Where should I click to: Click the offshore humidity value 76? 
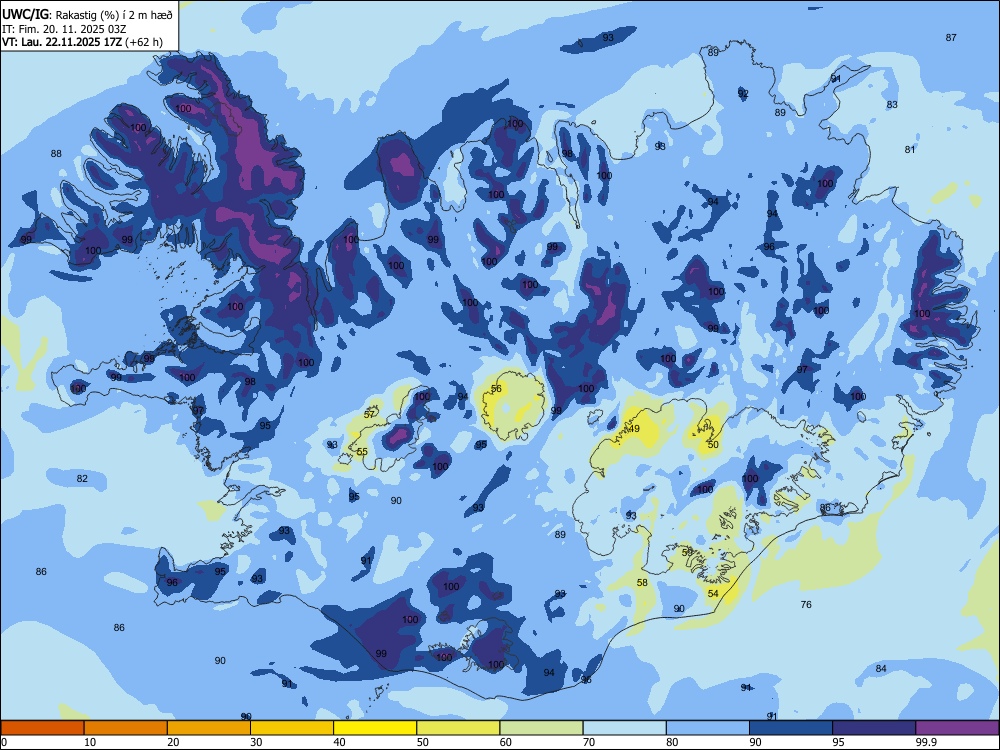pos(806,605)
